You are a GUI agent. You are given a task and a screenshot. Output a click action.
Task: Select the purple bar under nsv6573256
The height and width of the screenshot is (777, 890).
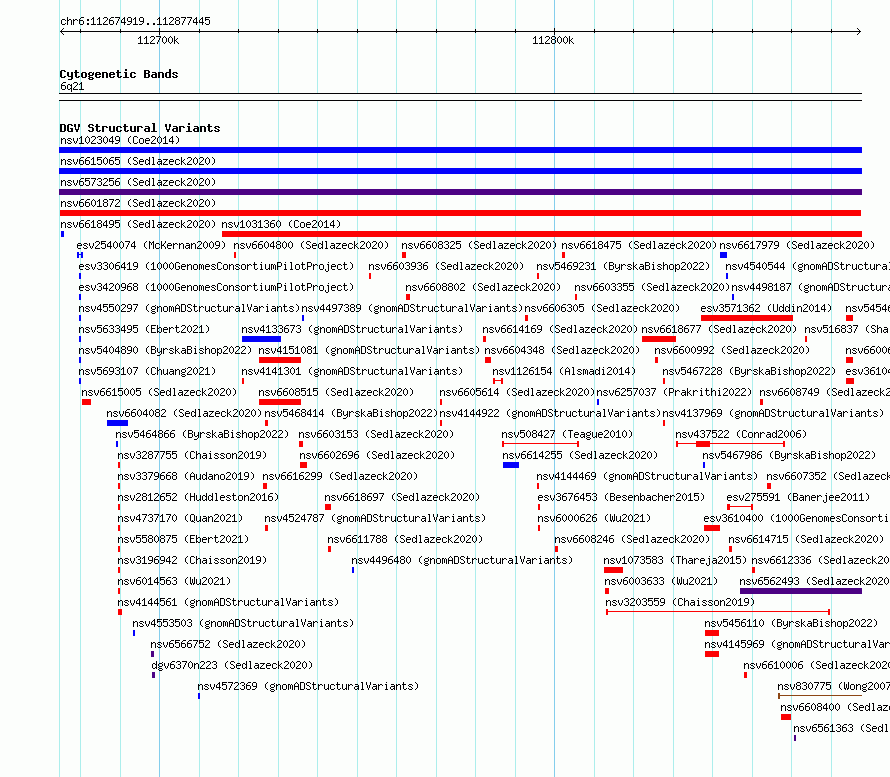tap(460, 192)
